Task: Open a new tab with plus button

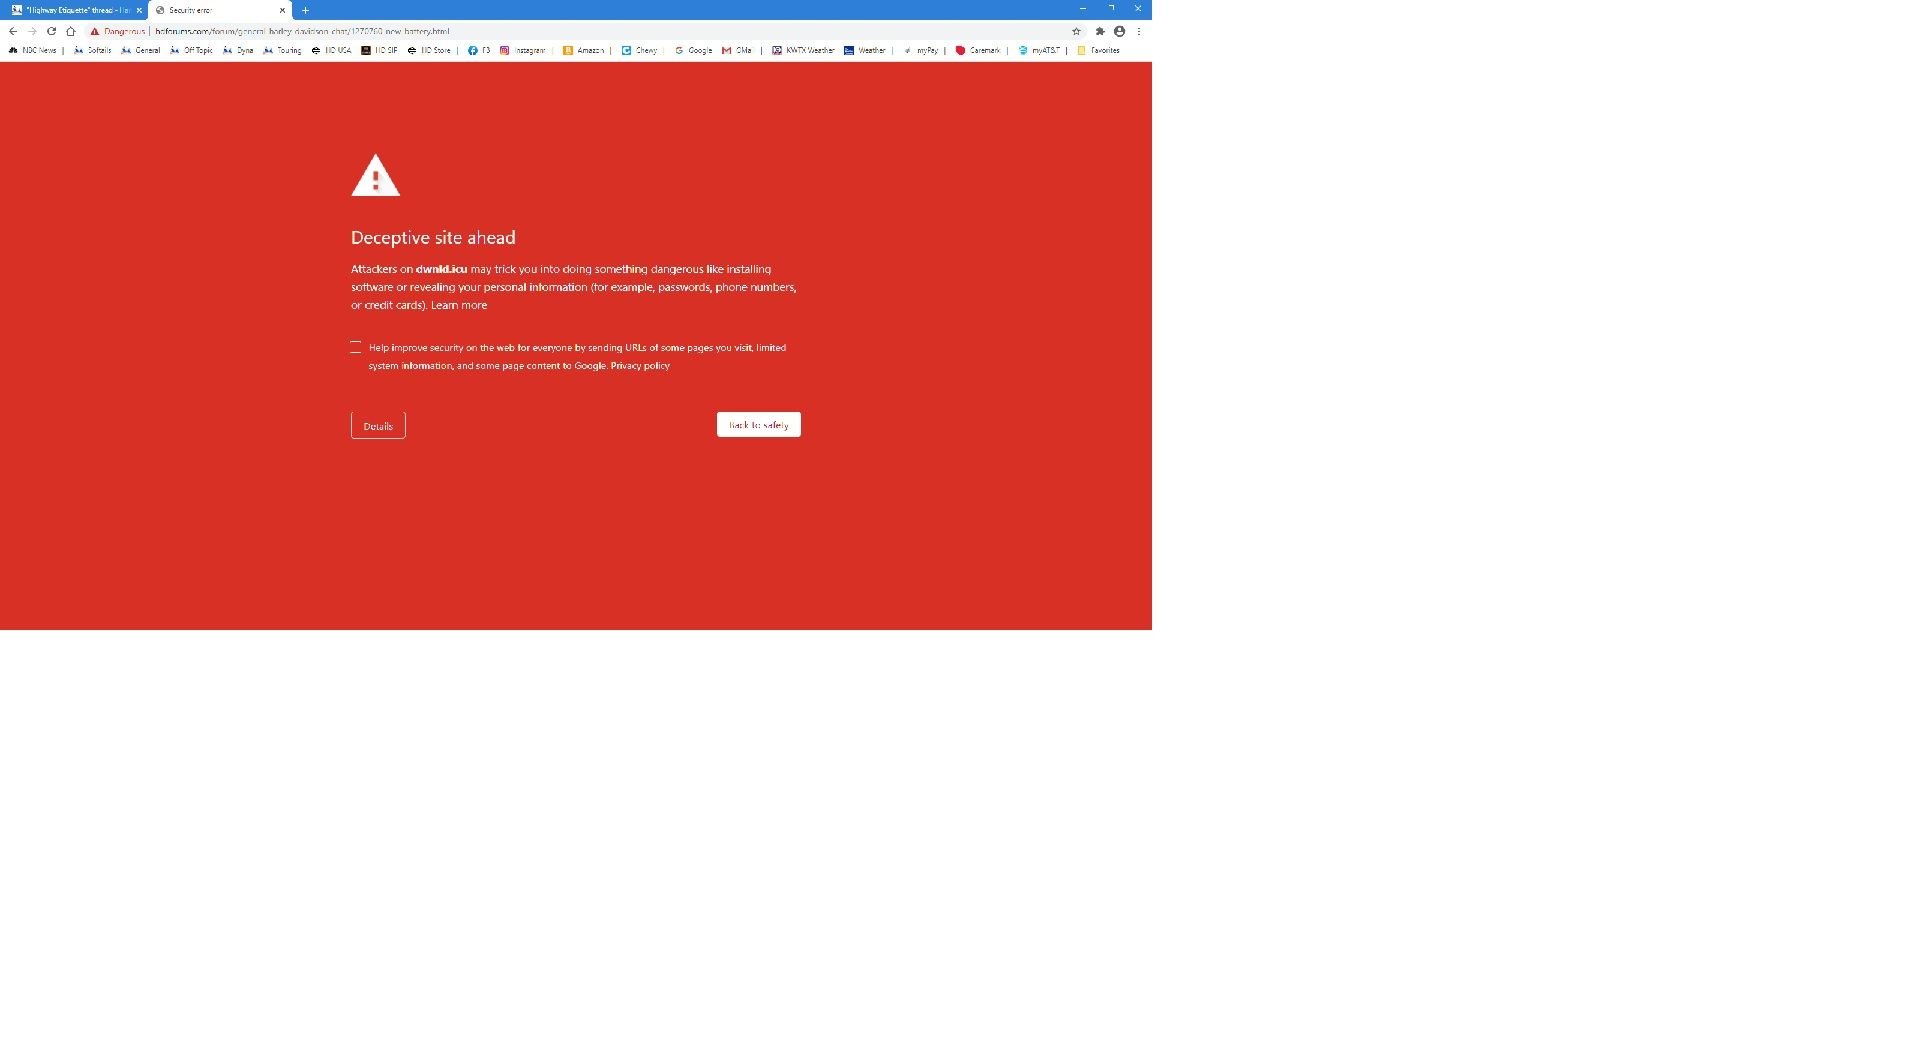Action: click(x=305, y=10)
